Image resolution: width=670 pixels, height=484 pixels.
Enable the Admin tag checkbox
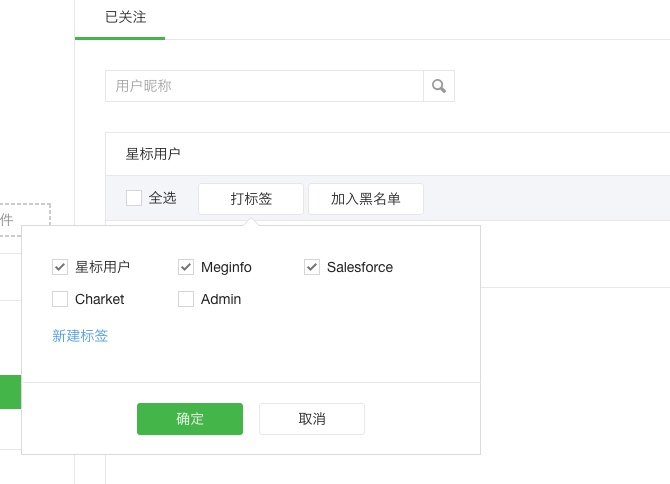click(x=186, y=299)
